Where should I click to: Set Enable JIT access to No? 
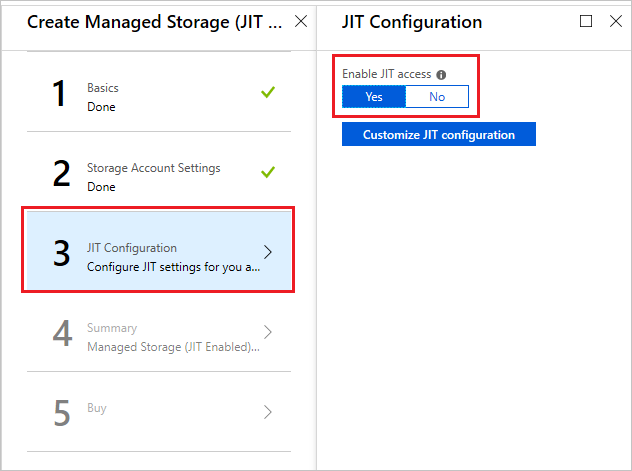437,97
